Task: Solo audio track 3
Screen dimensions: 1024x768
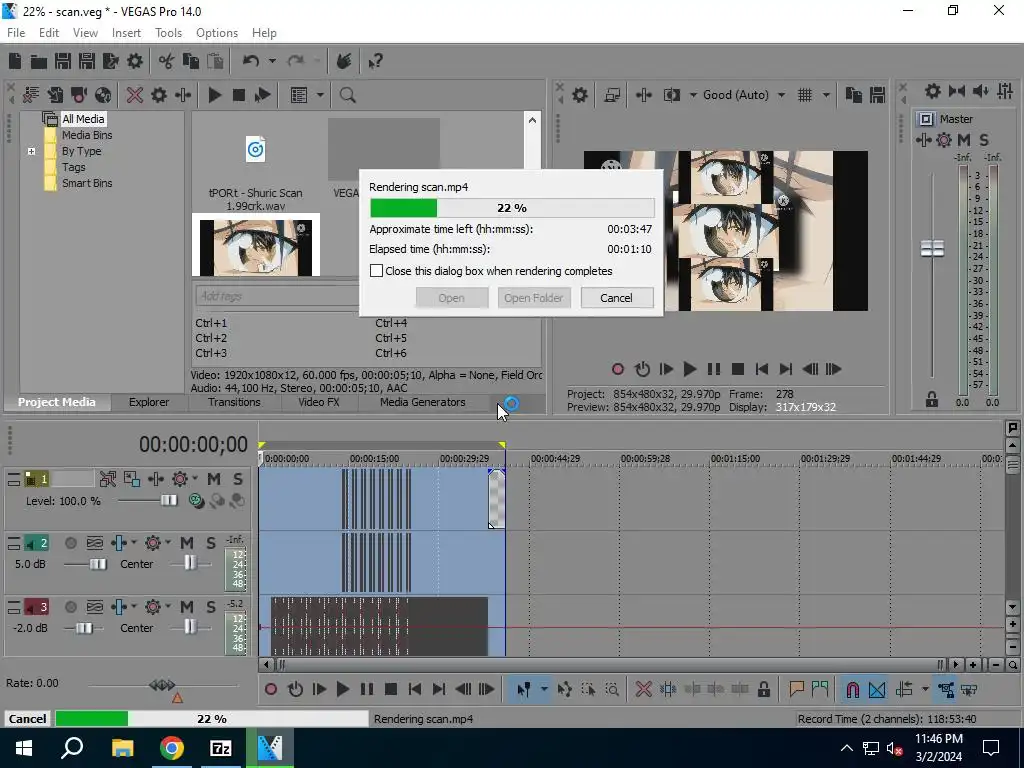Action: coord(211,607)
